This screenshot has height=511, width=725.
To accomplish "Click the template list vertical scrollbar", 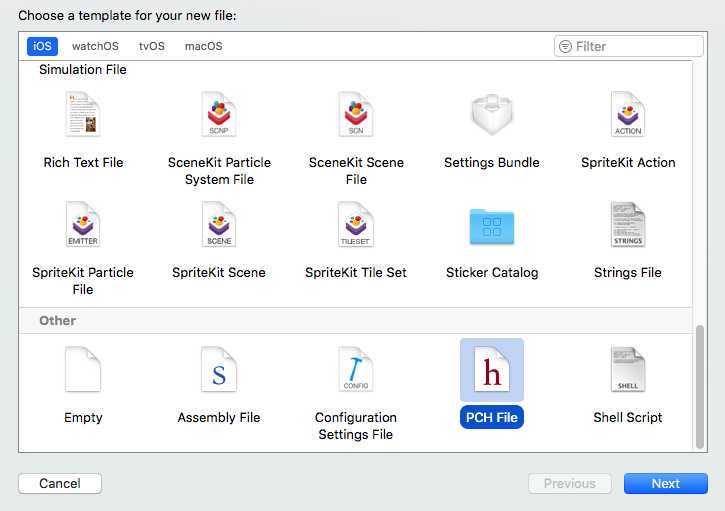I will click(700, 387).
